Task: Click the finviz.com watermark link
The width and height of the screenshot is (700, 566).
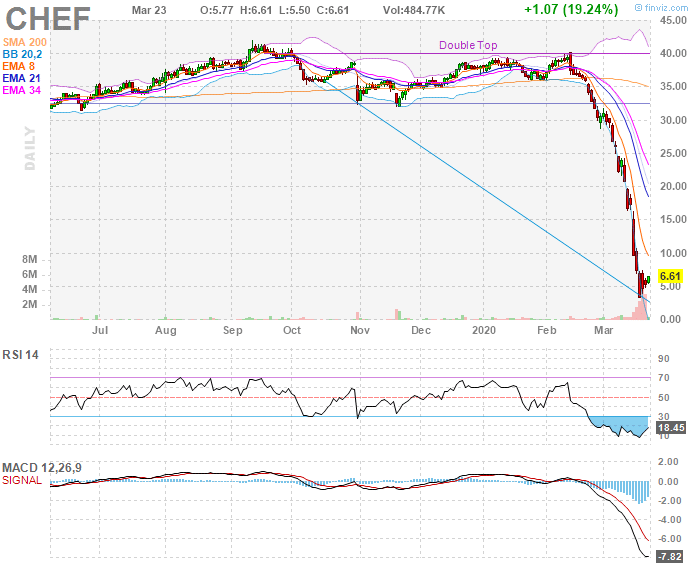Action: click(x=661, y=8)
